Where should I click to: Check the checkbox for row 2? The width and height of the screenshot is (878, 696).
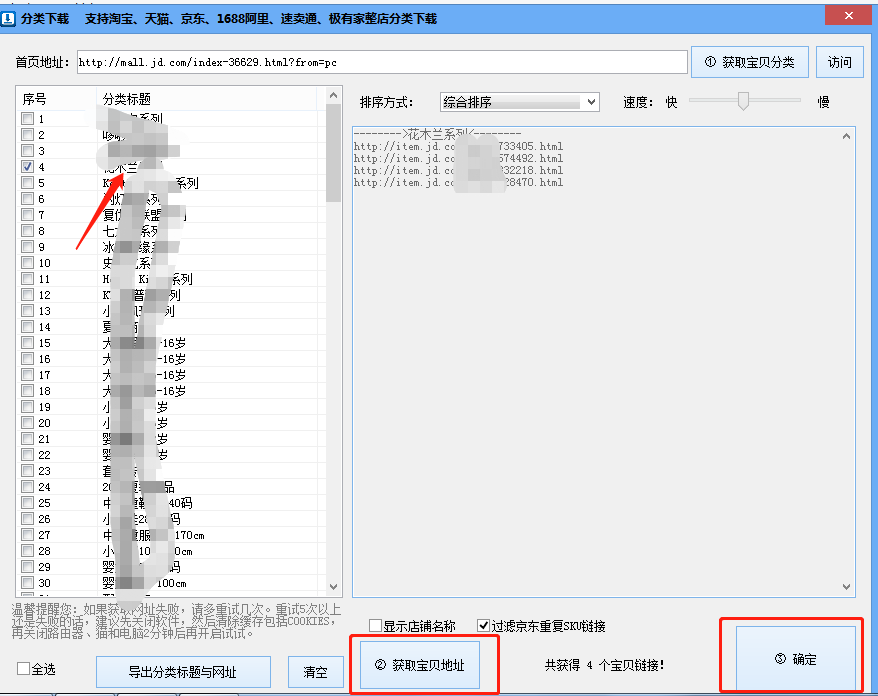coord(27,134)
